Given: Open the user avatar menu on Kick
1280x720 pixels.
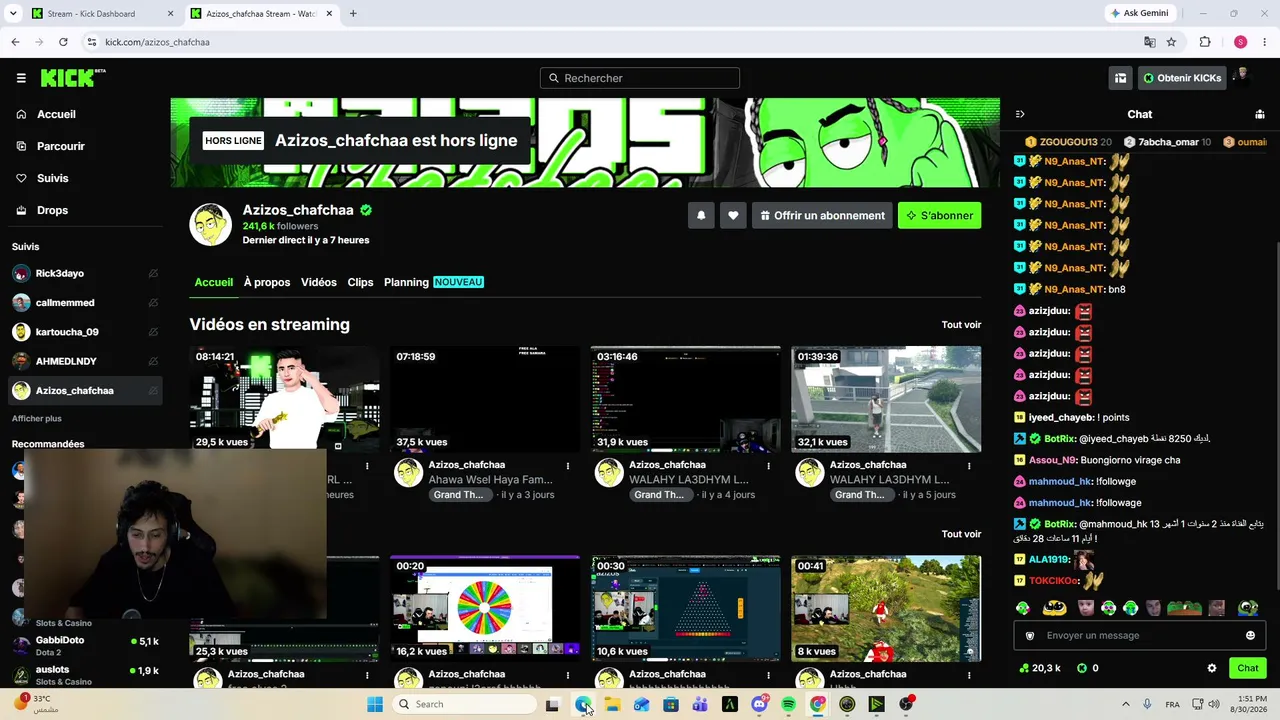Looking at the screenshot, I should (1242, 77).
